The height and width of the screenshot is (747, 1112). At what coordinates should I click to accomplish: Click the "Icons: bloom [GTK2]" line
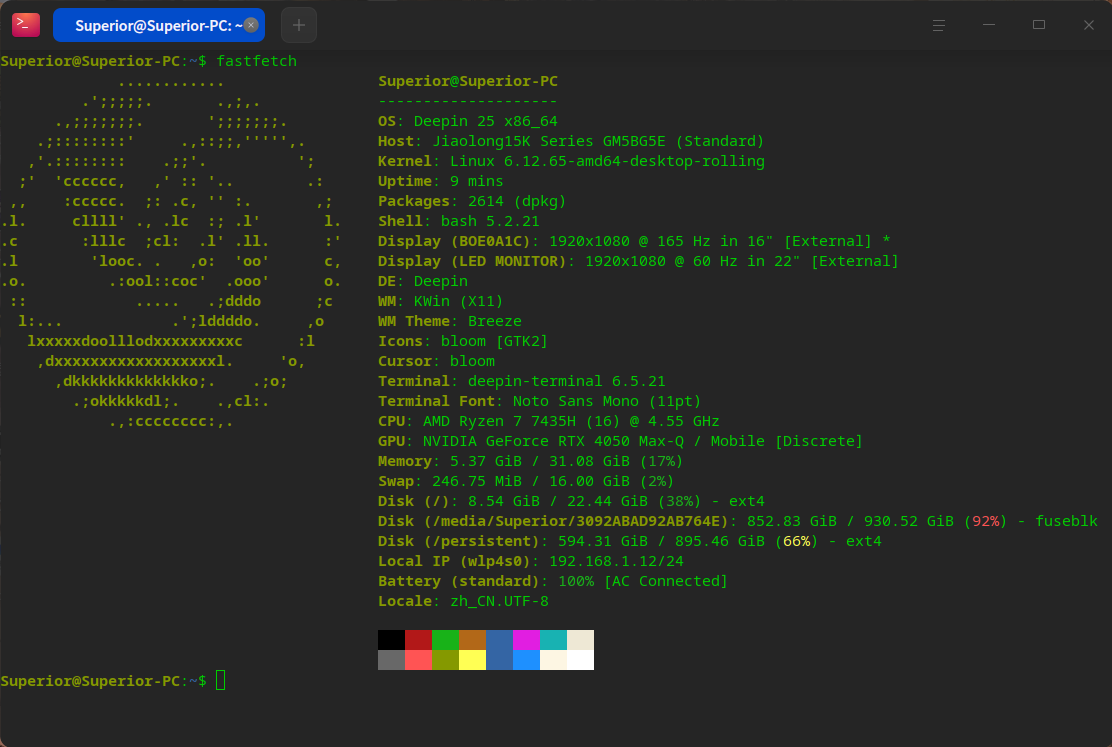(463, 341)
